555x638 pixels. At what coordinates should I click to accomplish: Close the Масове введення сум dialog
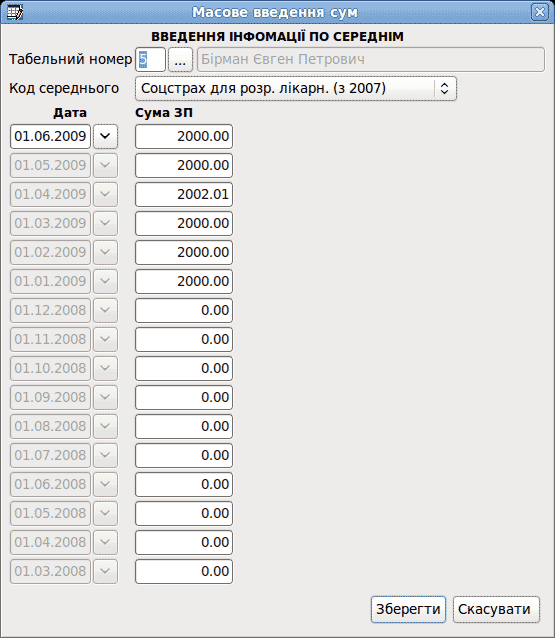pos(540,12)
